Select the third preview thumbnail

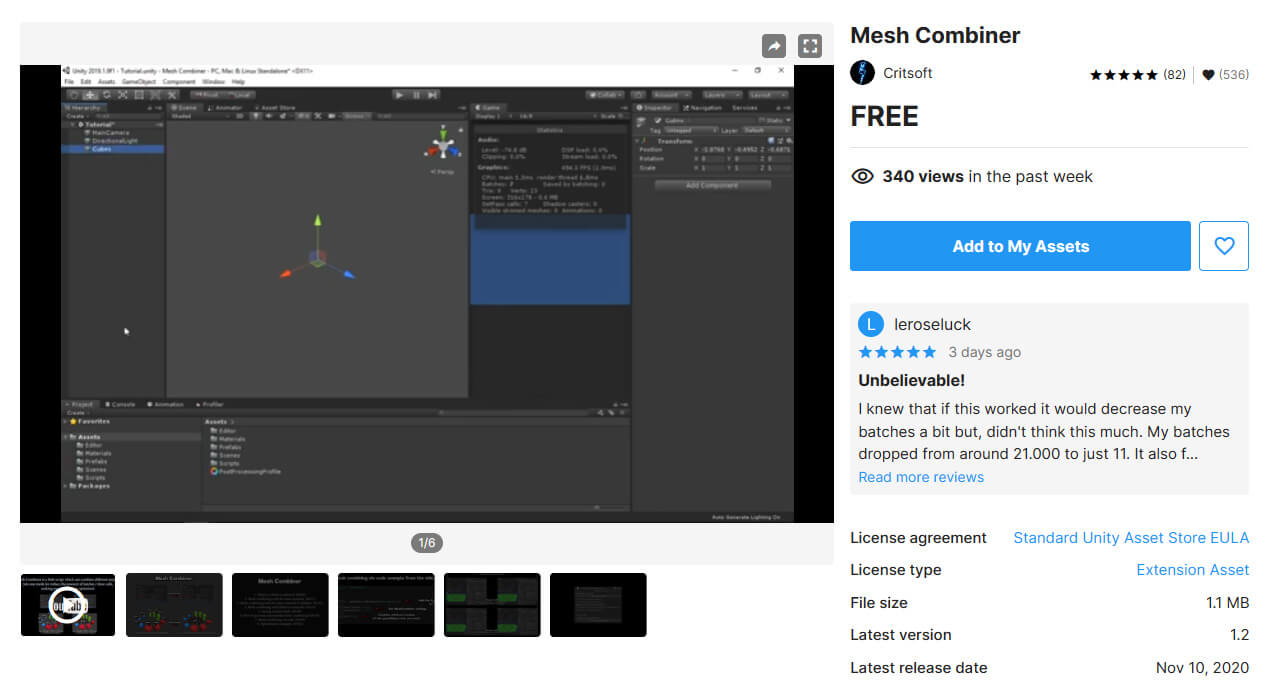pyautogui.click(x=280, y=605)
